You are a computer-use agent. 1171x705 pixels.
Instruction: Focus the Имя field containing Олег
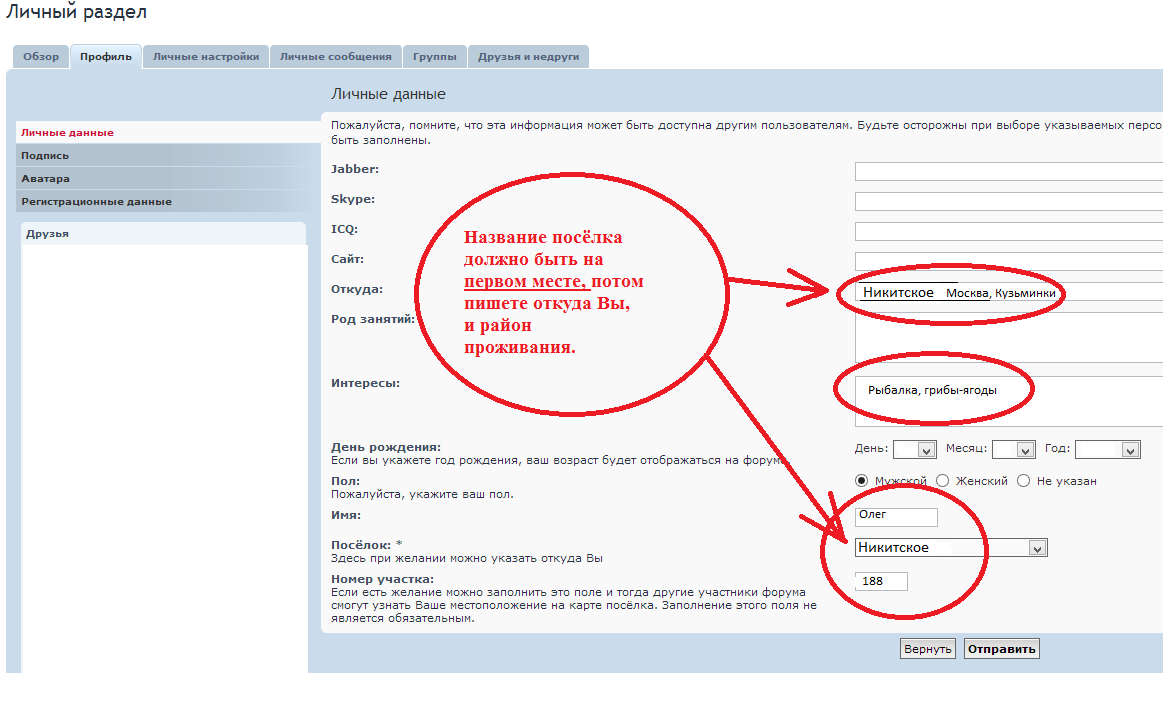coord(896,517)
